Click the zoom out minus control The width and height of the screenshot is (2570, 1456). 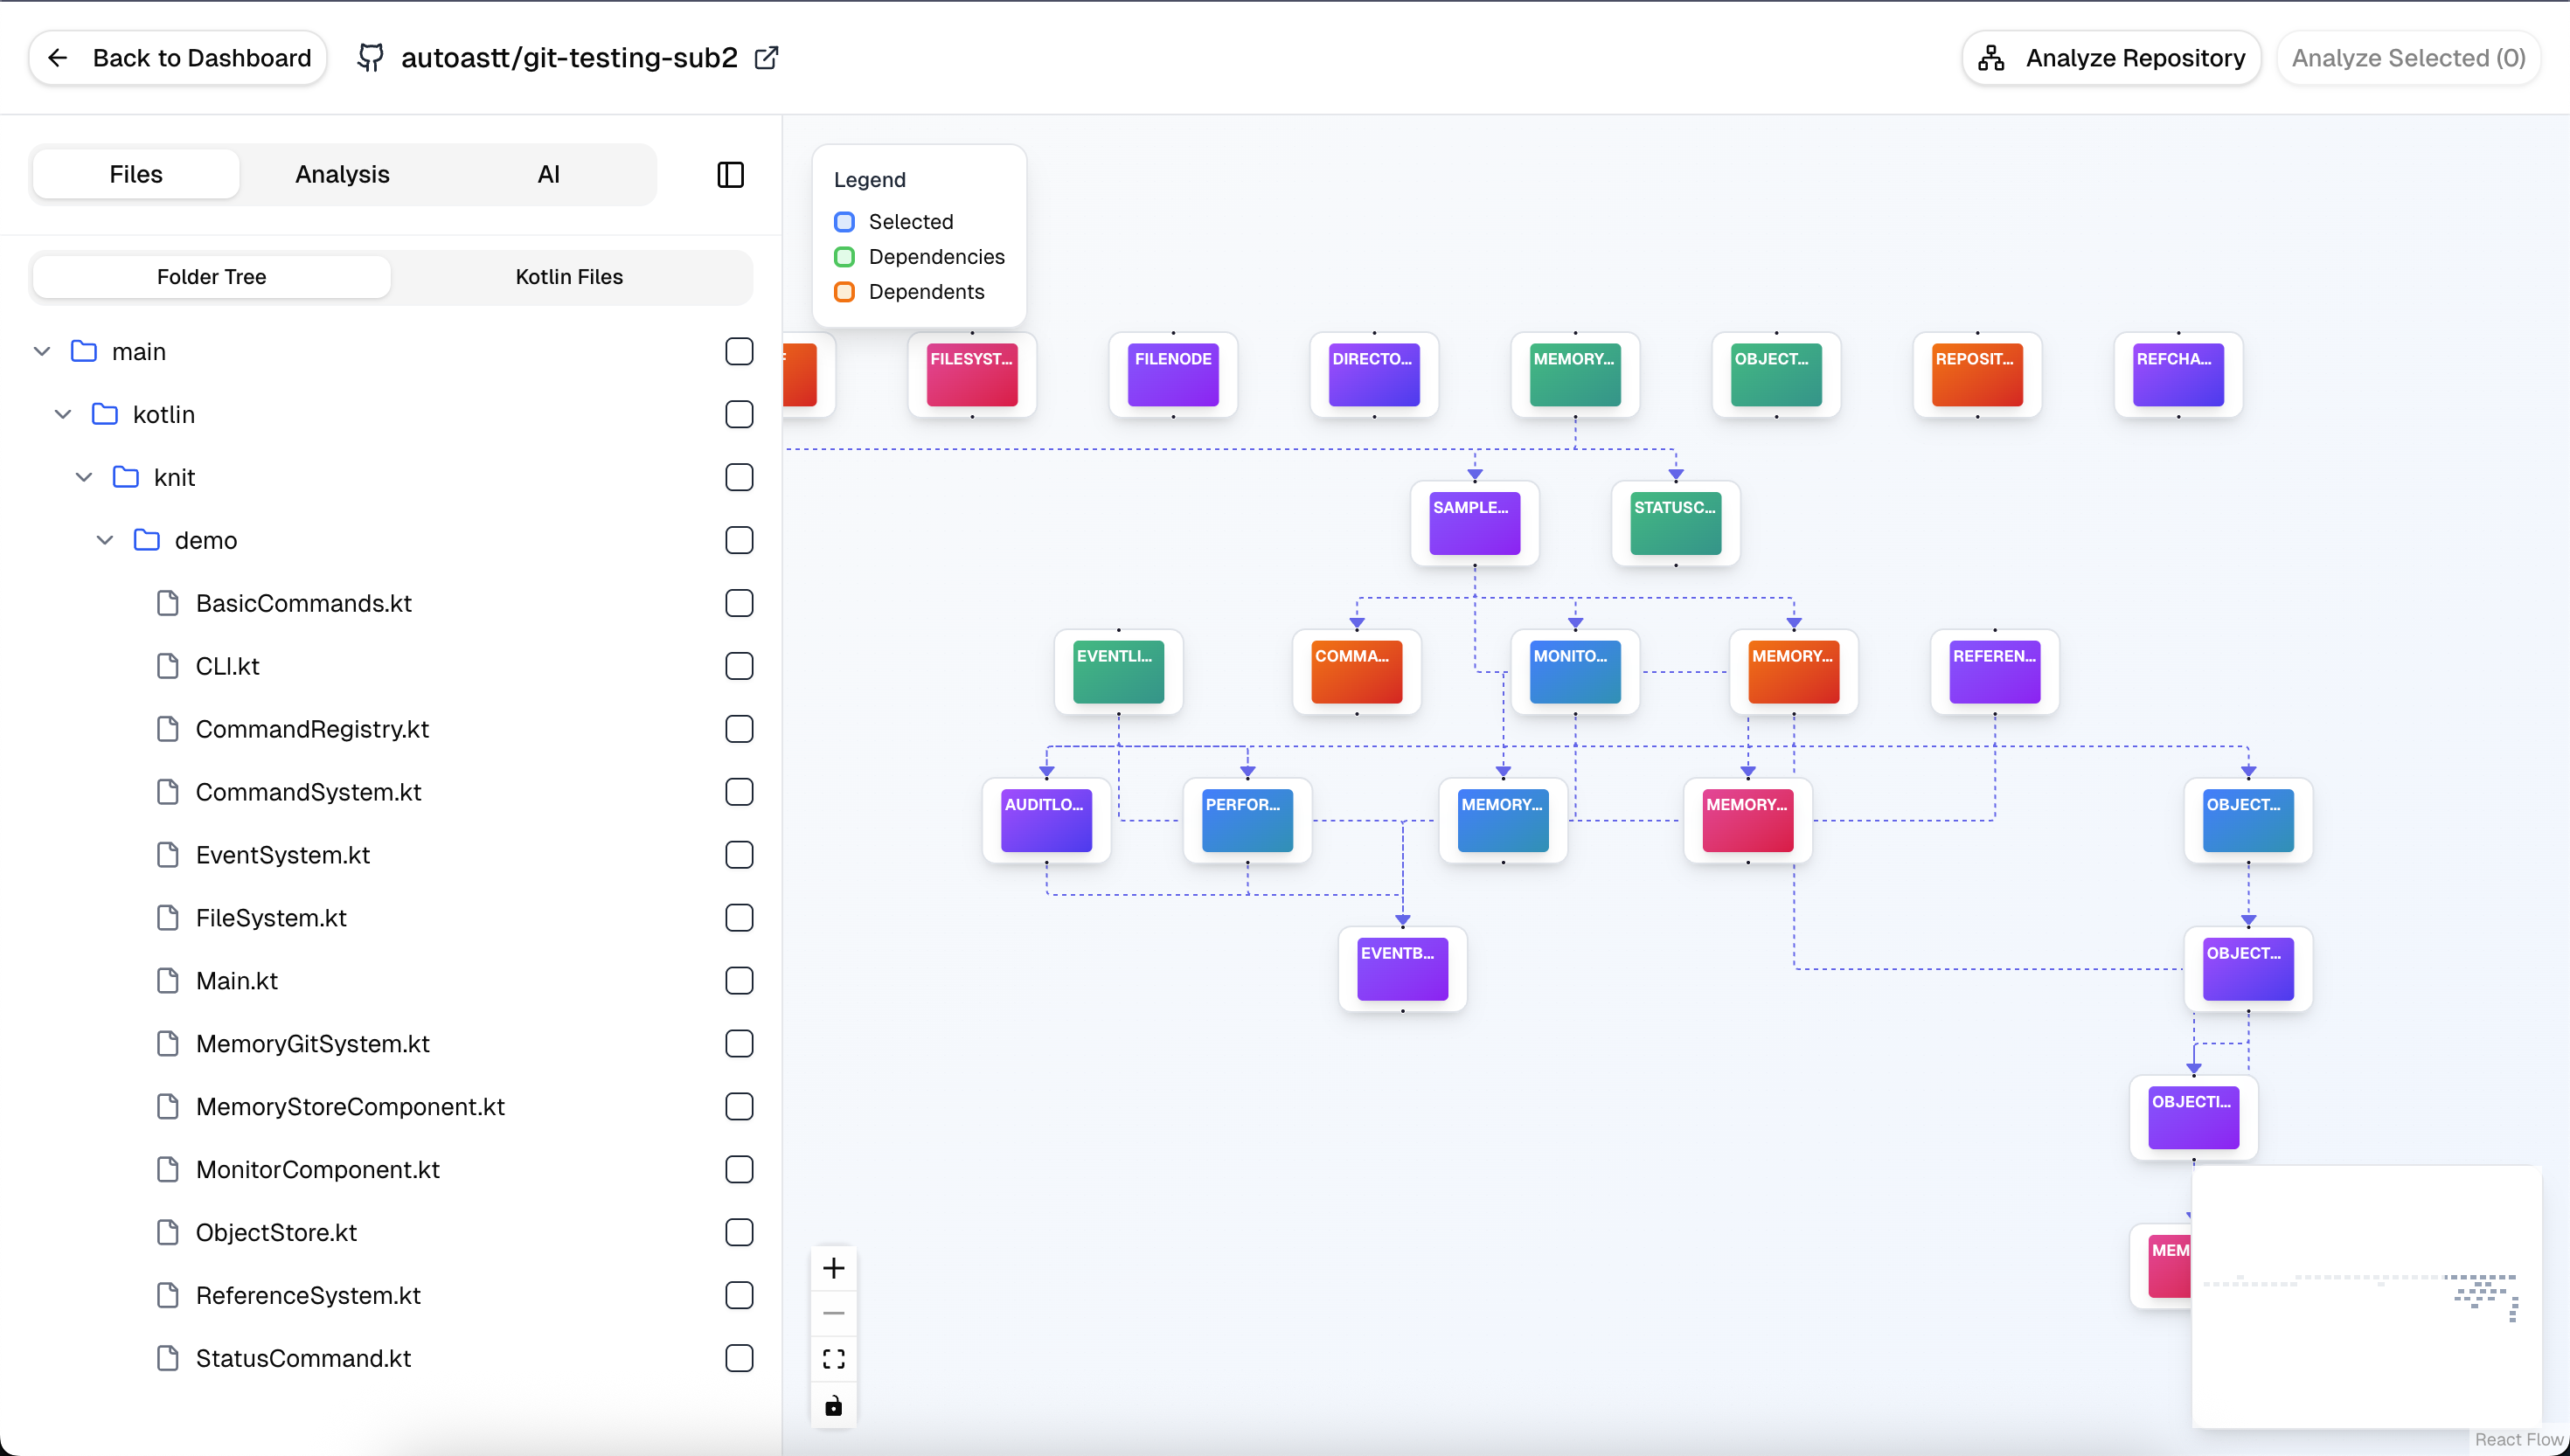coord(833,1313)
